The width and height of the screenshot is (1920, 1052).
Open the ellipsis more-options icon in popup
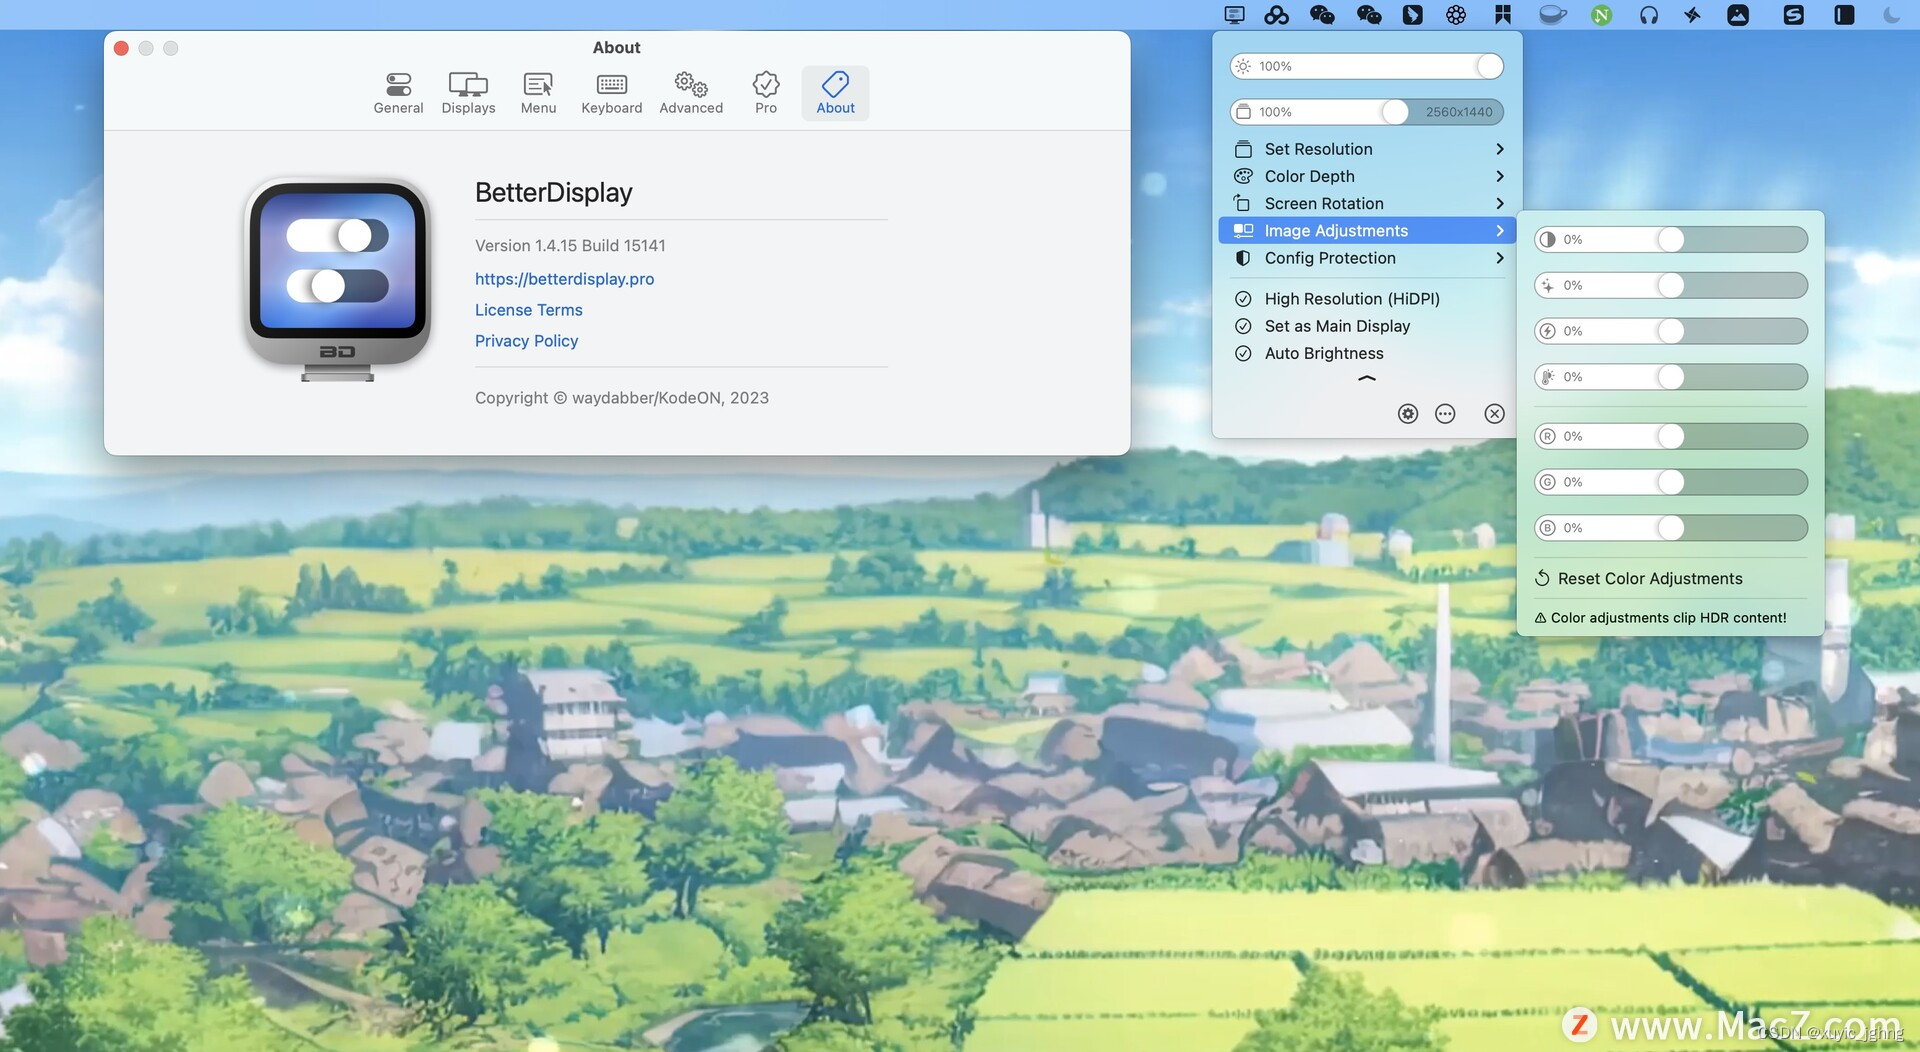[1445, 414]
